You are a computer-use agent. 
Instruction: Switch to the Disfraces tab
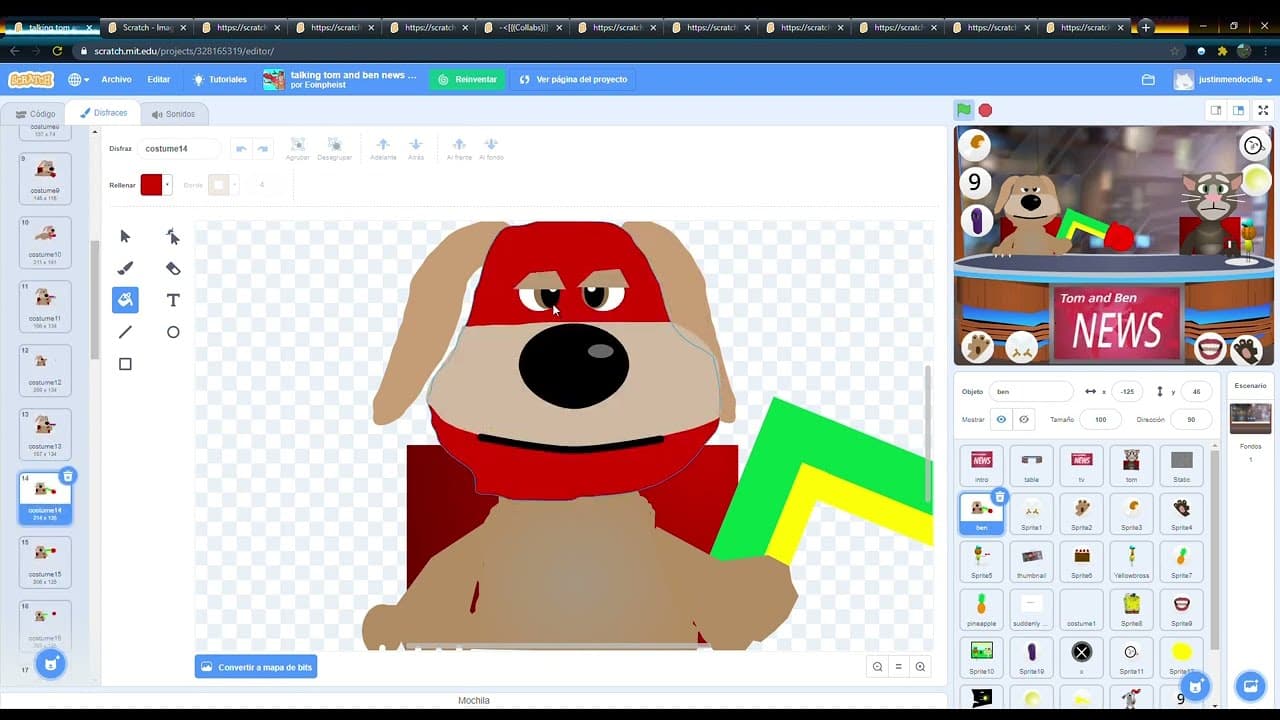[104, 113]
